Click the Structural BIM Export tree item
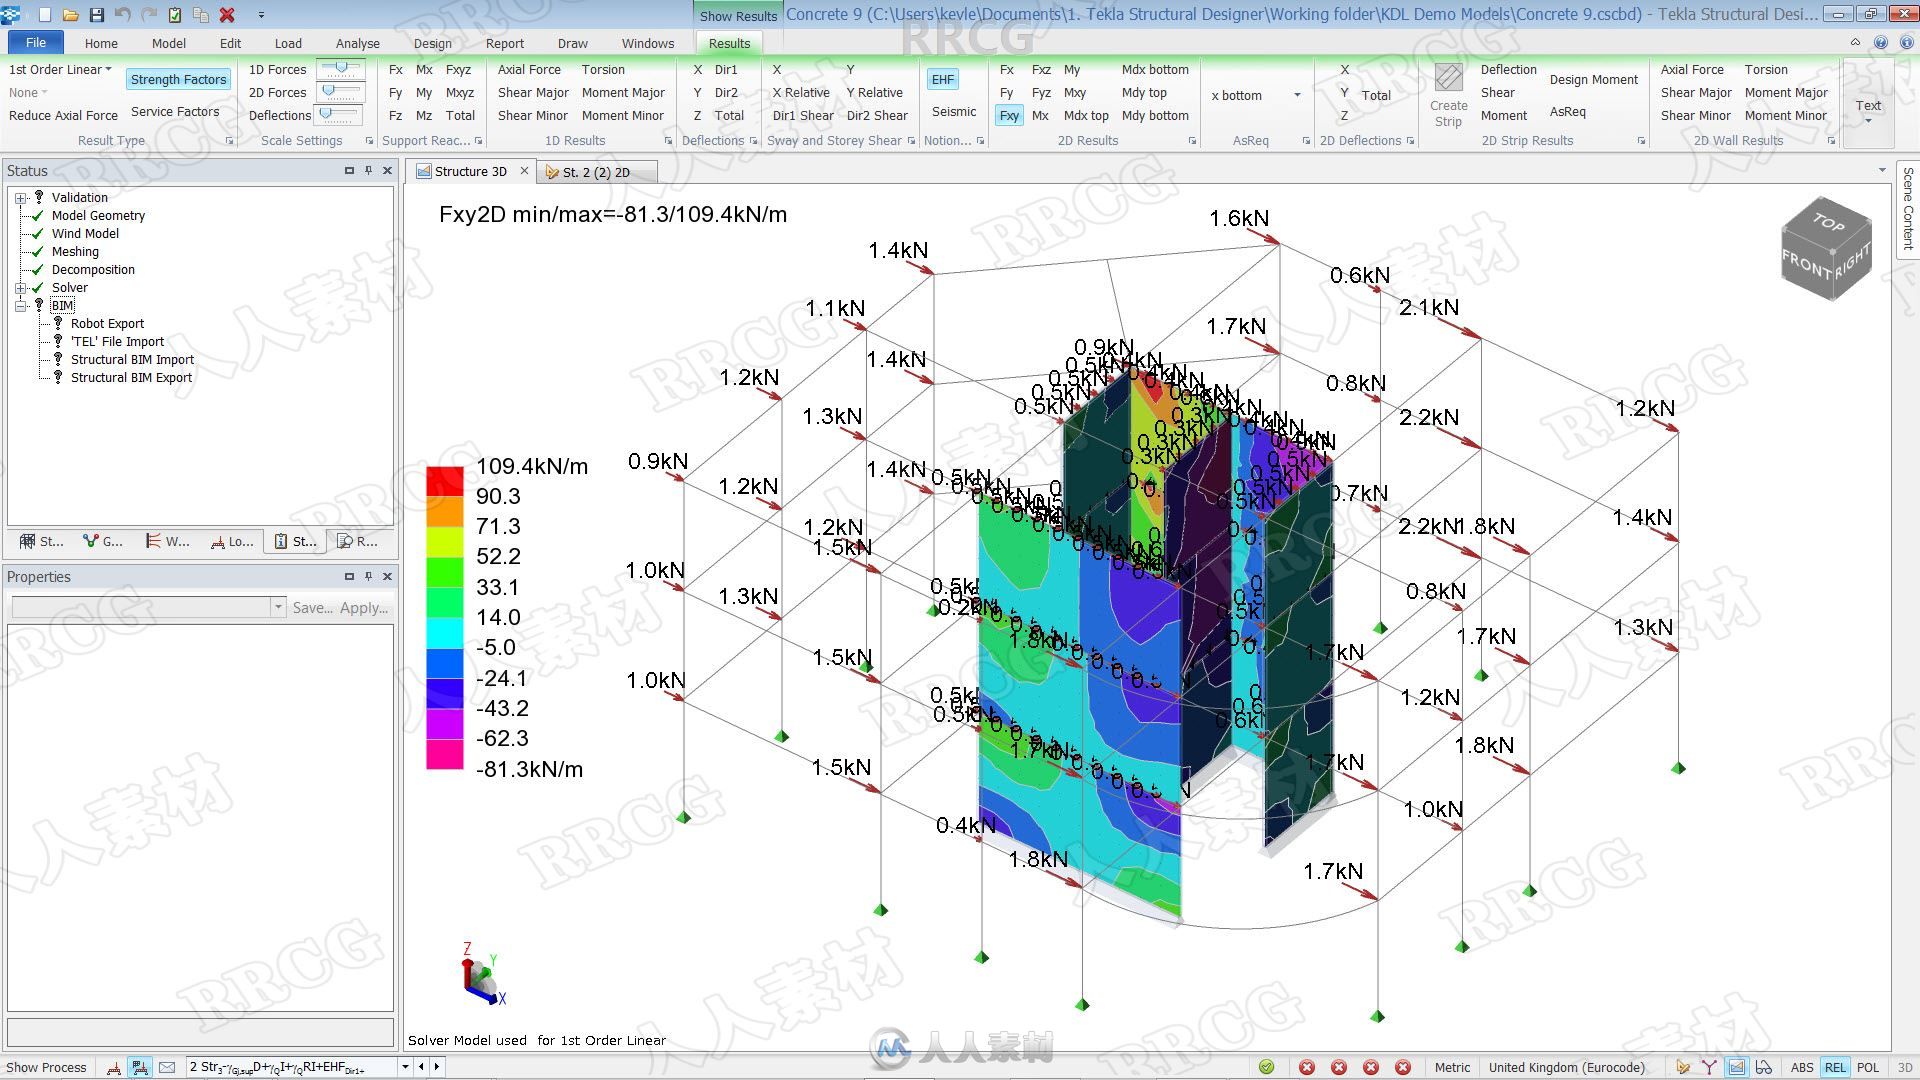 (132, 377)
